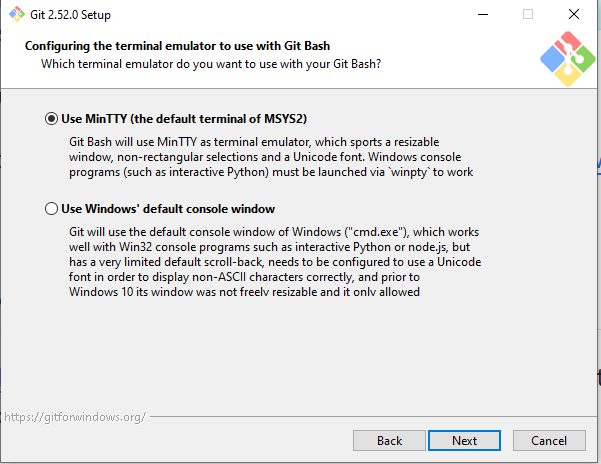Click the Git logo in header banner

567,59
